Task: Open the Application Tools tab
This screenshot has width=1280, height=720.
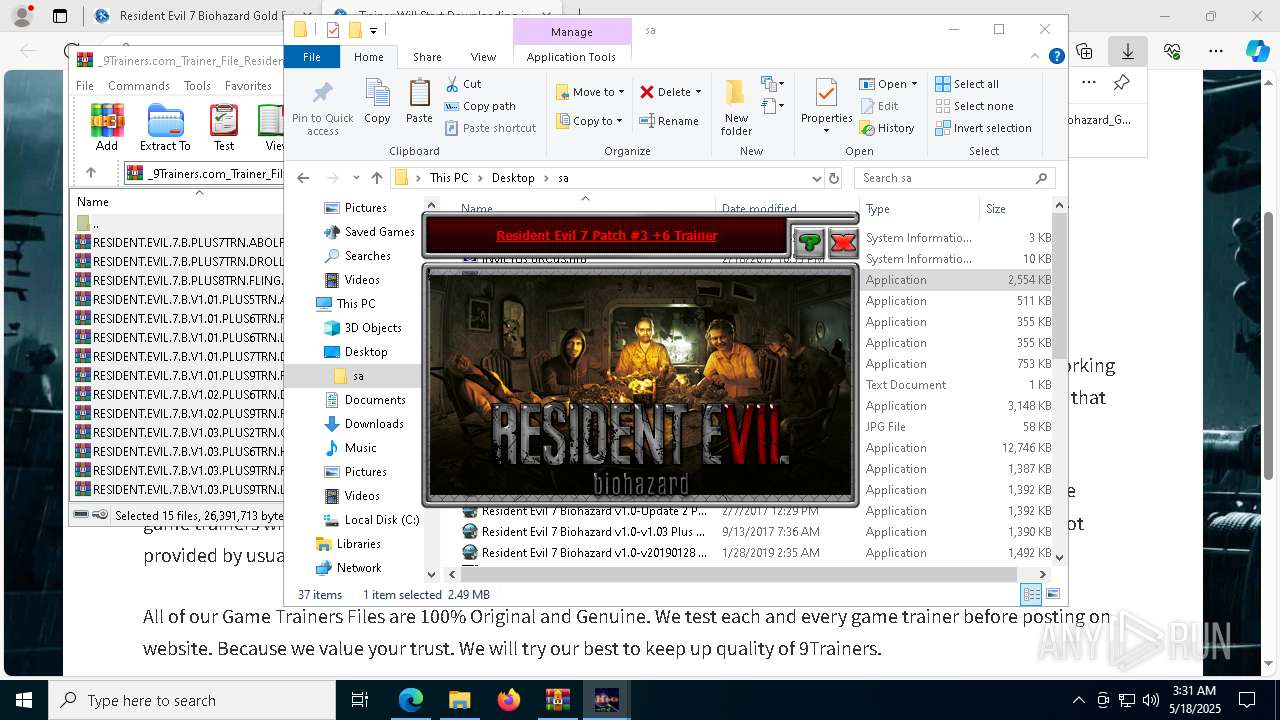Action: tap(571, 57)
